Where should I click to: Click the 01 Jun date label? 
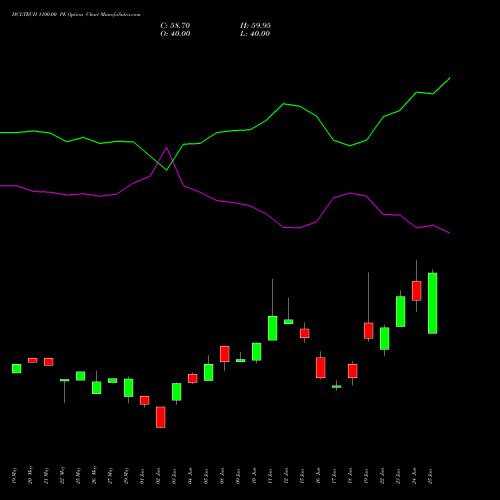142,476
